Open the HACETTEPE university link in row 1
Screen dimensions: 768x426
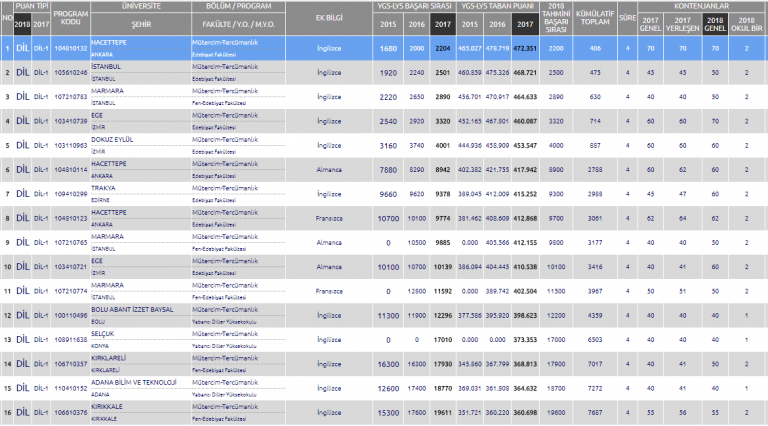(108, 43)
